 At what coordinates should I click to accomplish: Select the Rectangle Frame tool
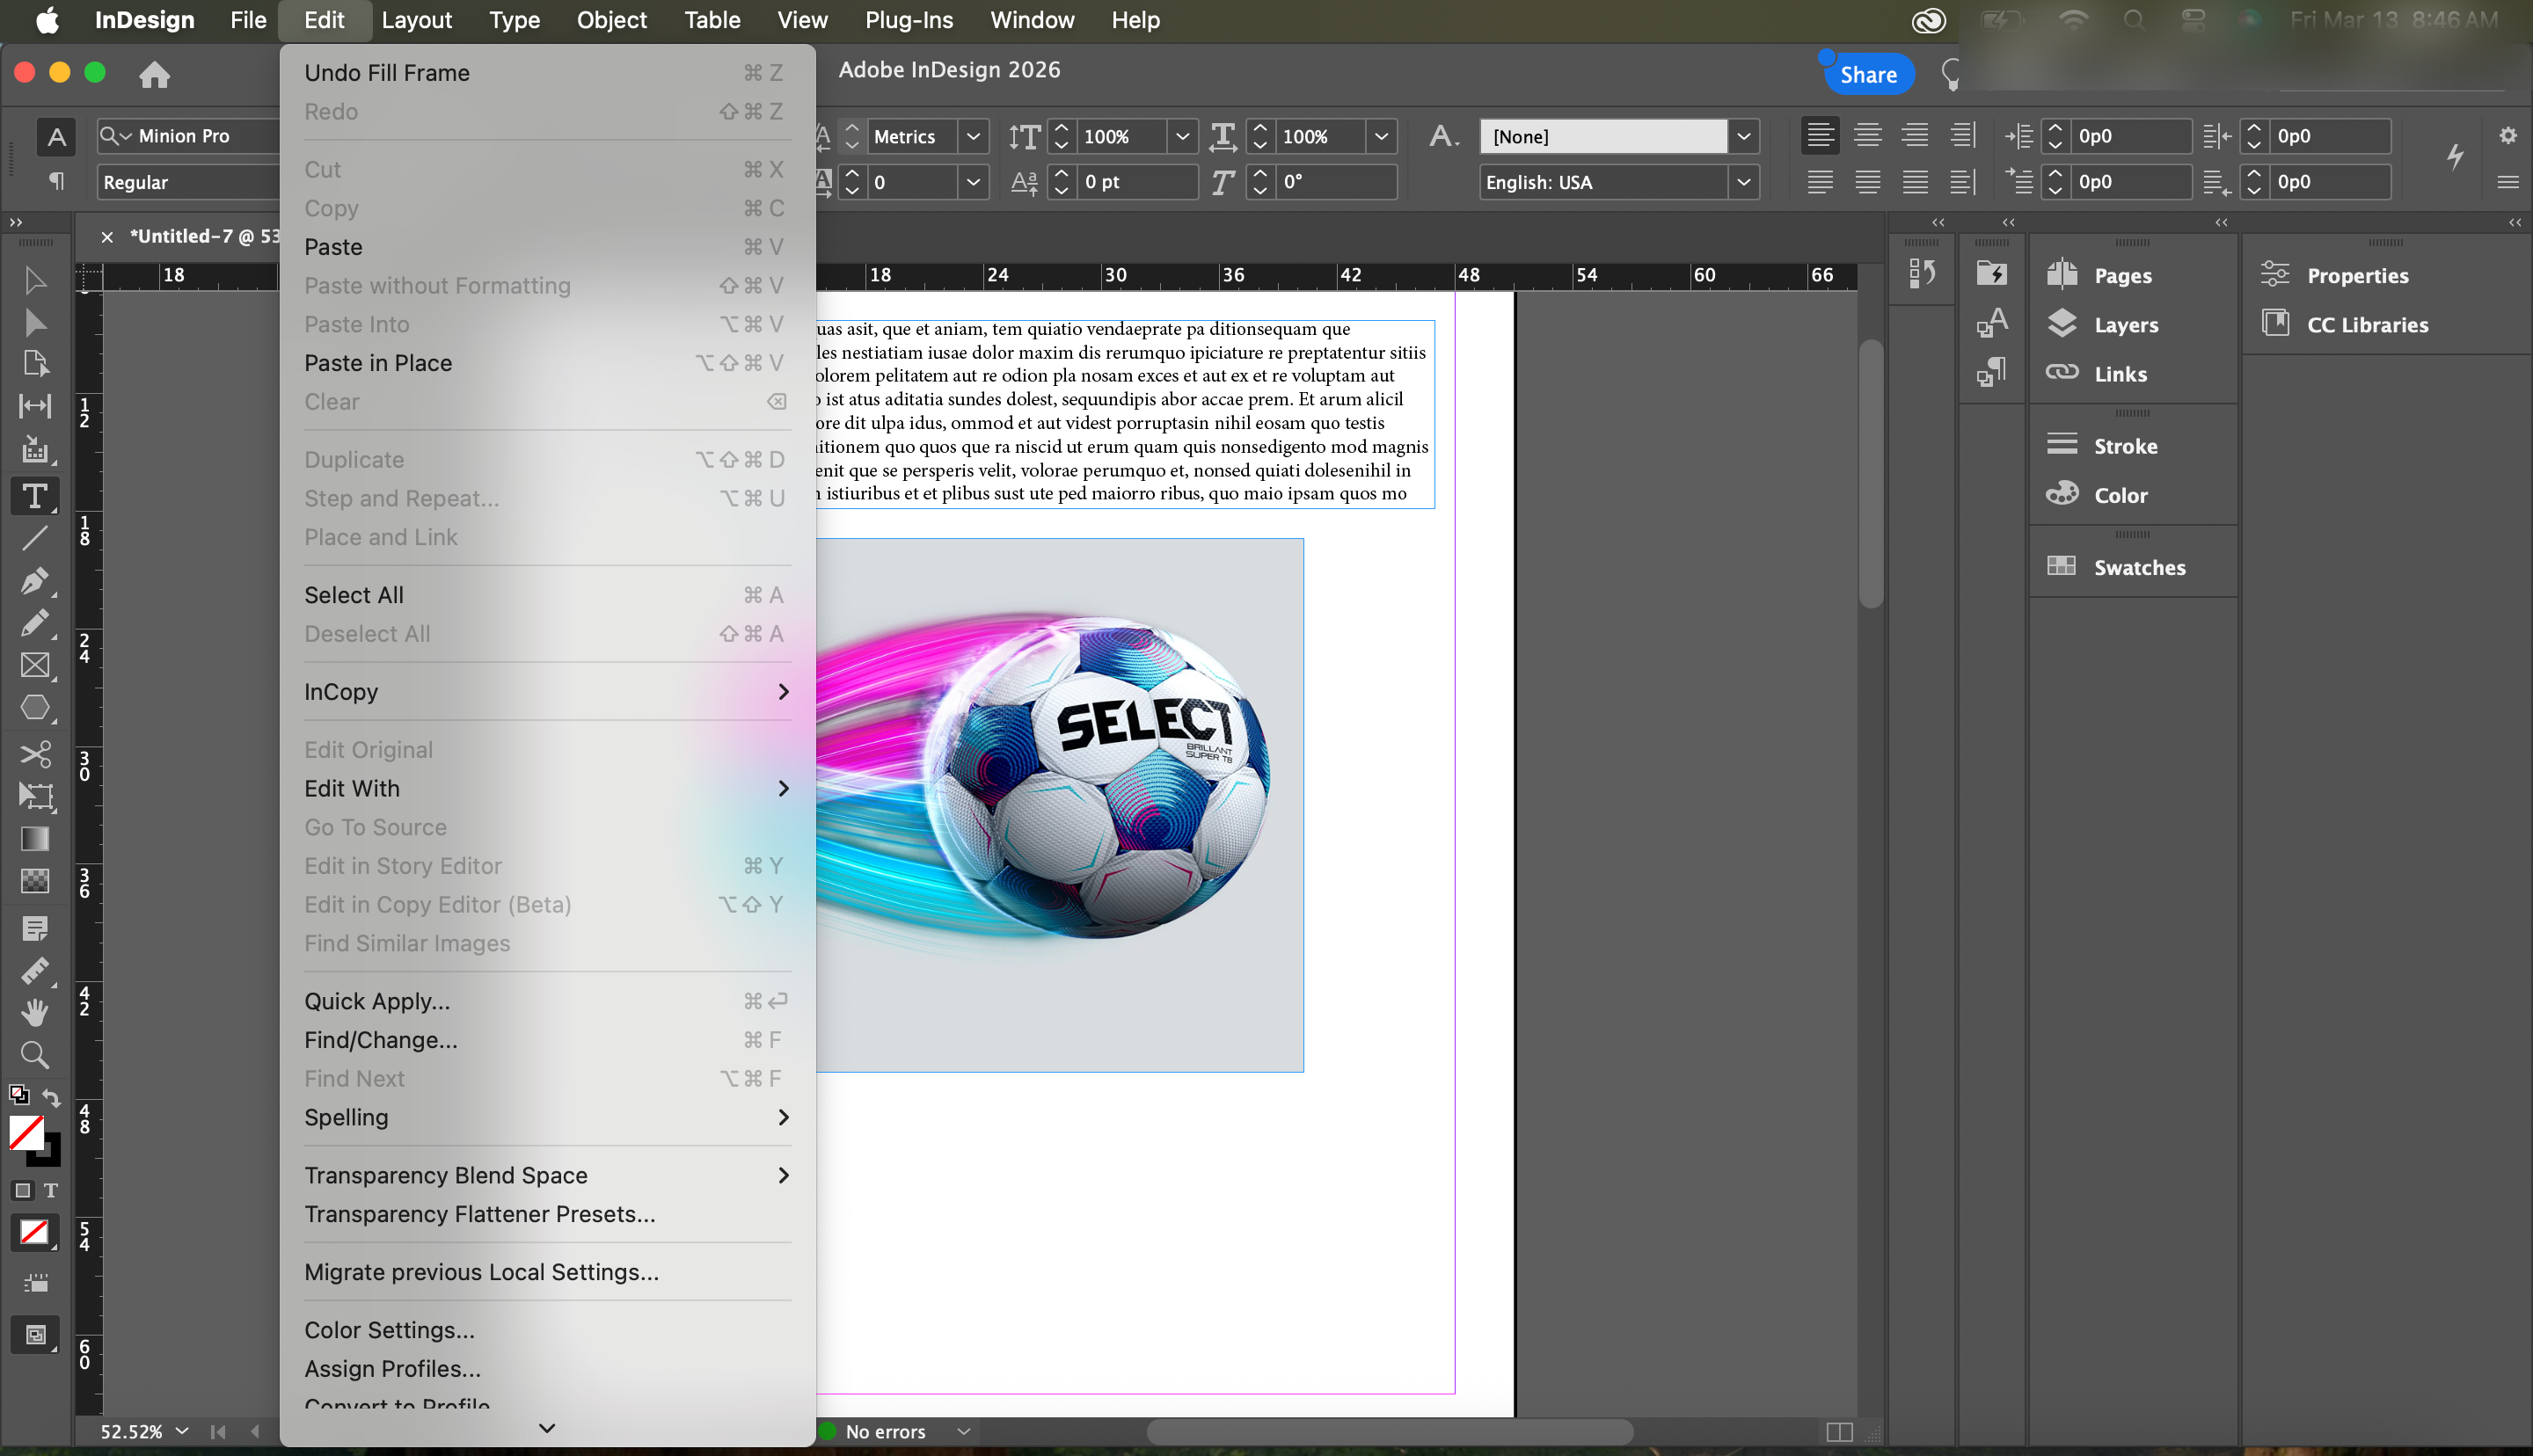click(35, 665)
